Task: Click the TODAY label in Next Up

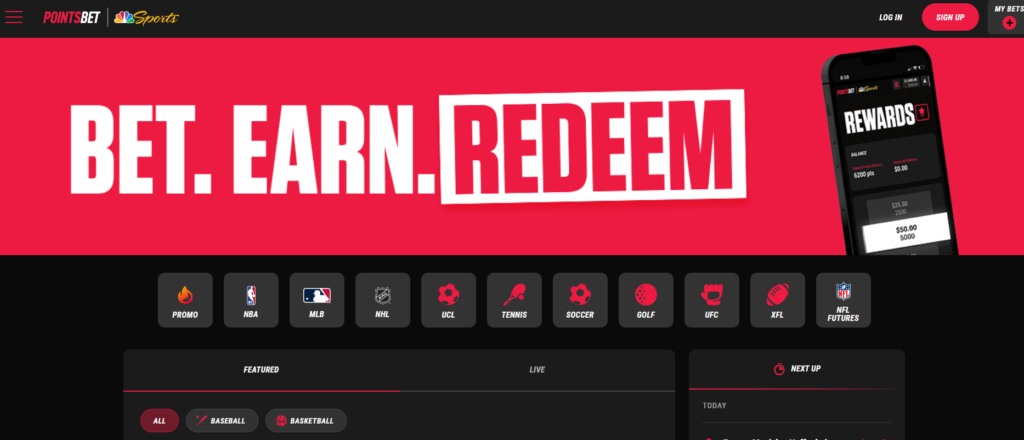Action: (714, 406)
